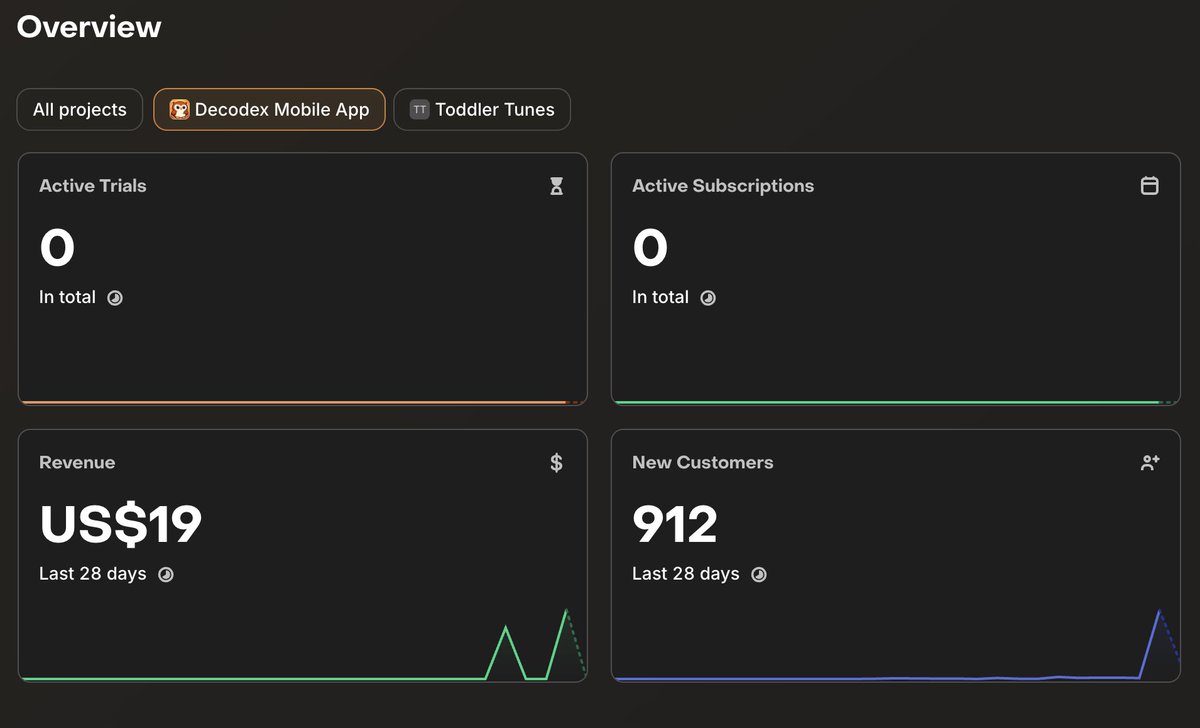This screenshot has height=728, width=1200.
Task: Click the TT badge icon on Toddler Tunes
Action: [420, 110]
